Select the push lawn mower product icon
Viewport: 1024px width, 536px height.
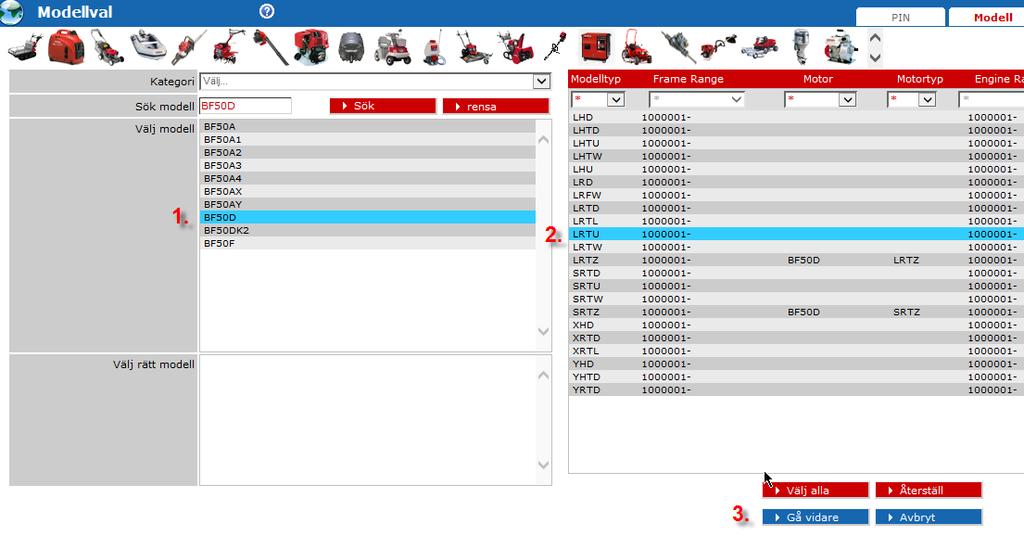click(x=107, y=47)
